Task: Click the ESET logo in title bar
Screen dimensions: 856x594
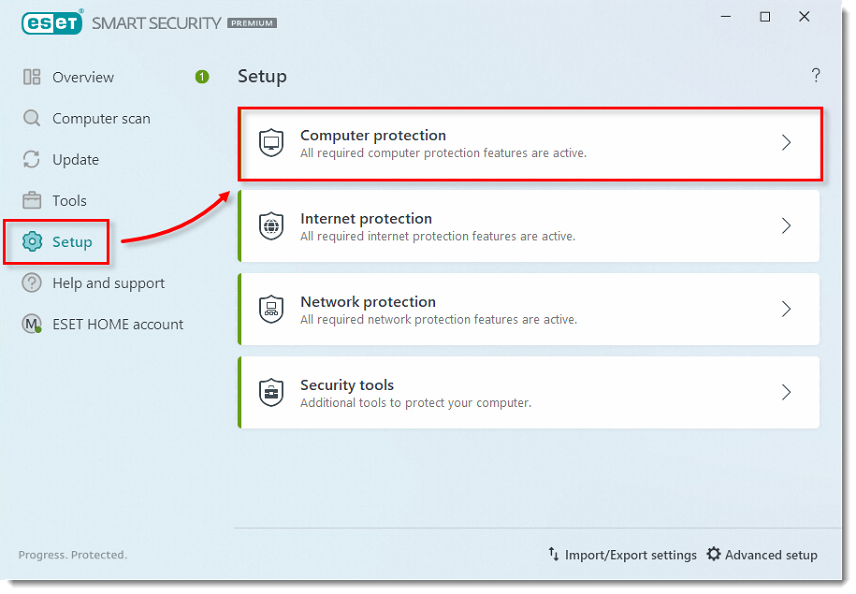Action: pyautogui.click(x=52, y=23)
